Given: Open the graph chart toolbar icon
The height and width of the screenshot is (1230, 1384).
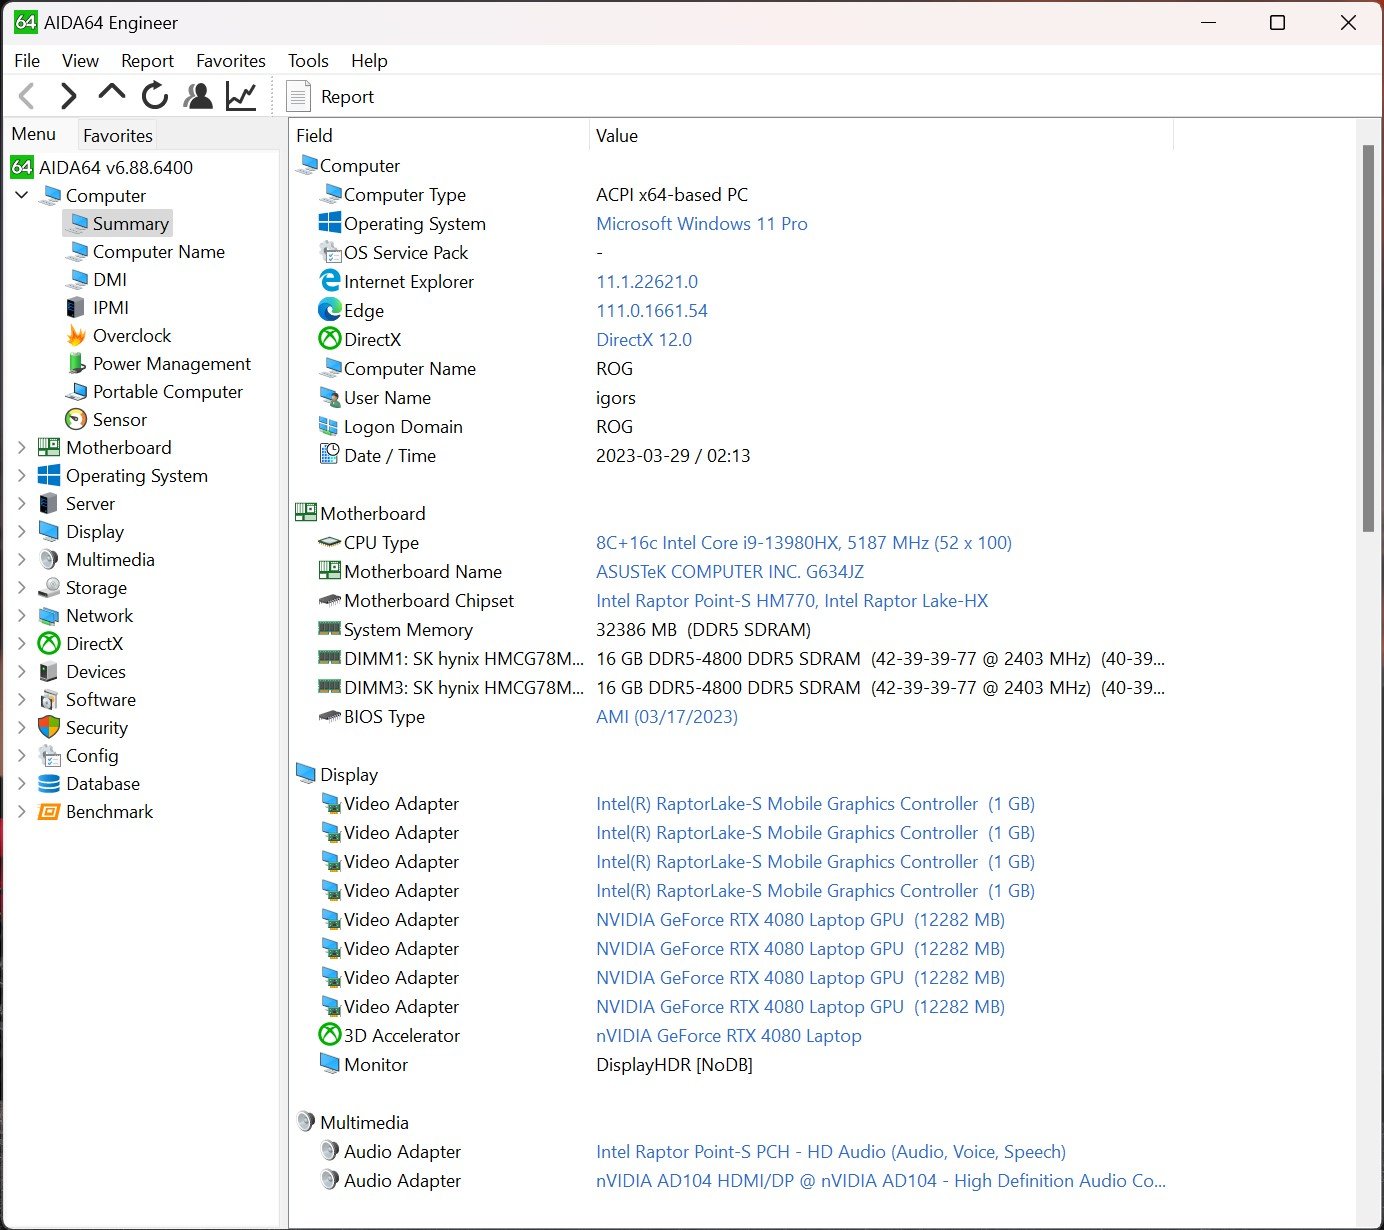Looking at the screenshot, I should pyautogui.click(x=241, y=96).
